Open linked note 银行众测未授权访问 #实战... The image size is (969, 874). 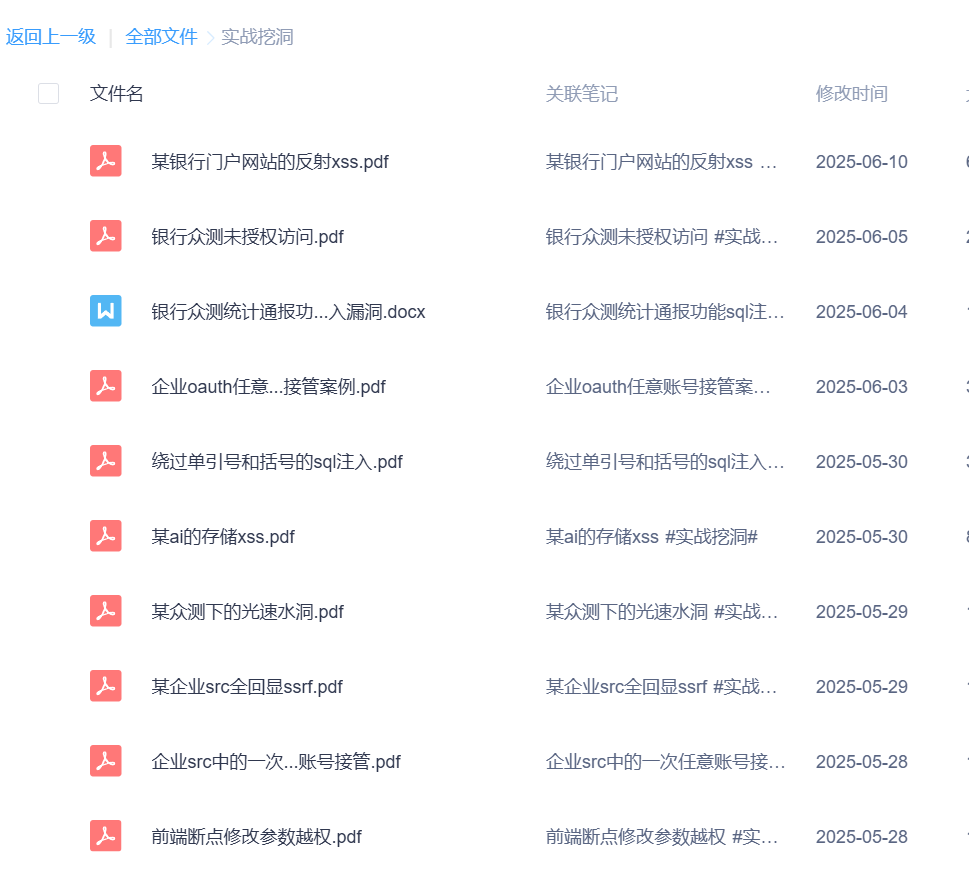tap(661, 236)
